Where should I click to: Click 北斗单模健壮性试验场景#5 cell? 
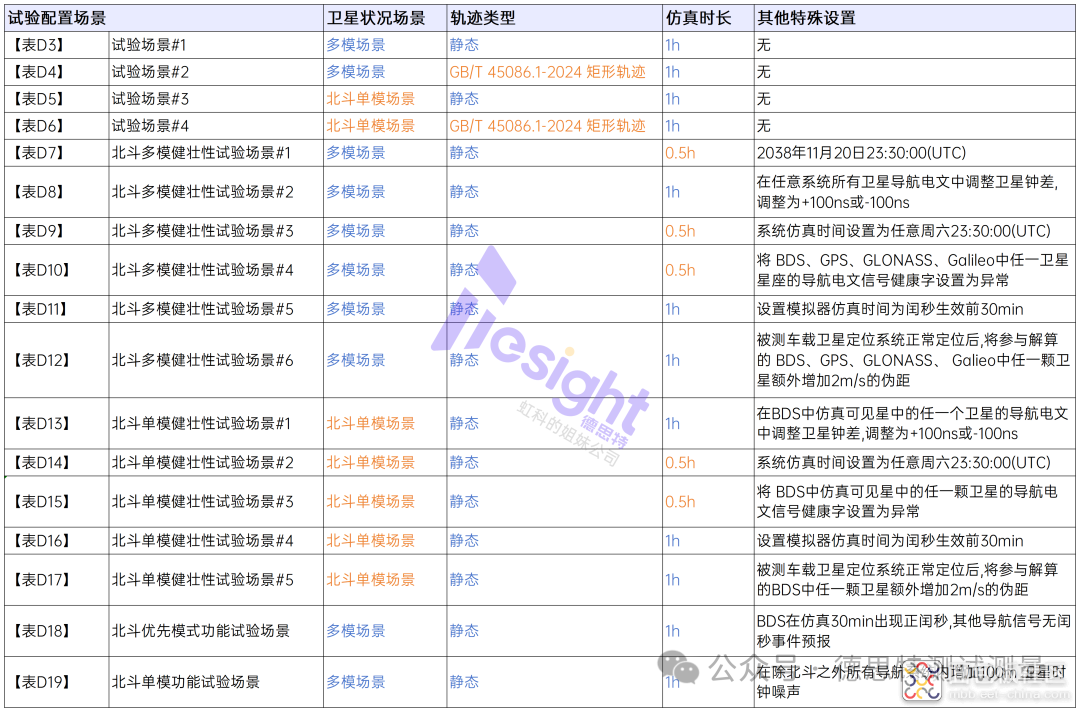click(216, 580)
